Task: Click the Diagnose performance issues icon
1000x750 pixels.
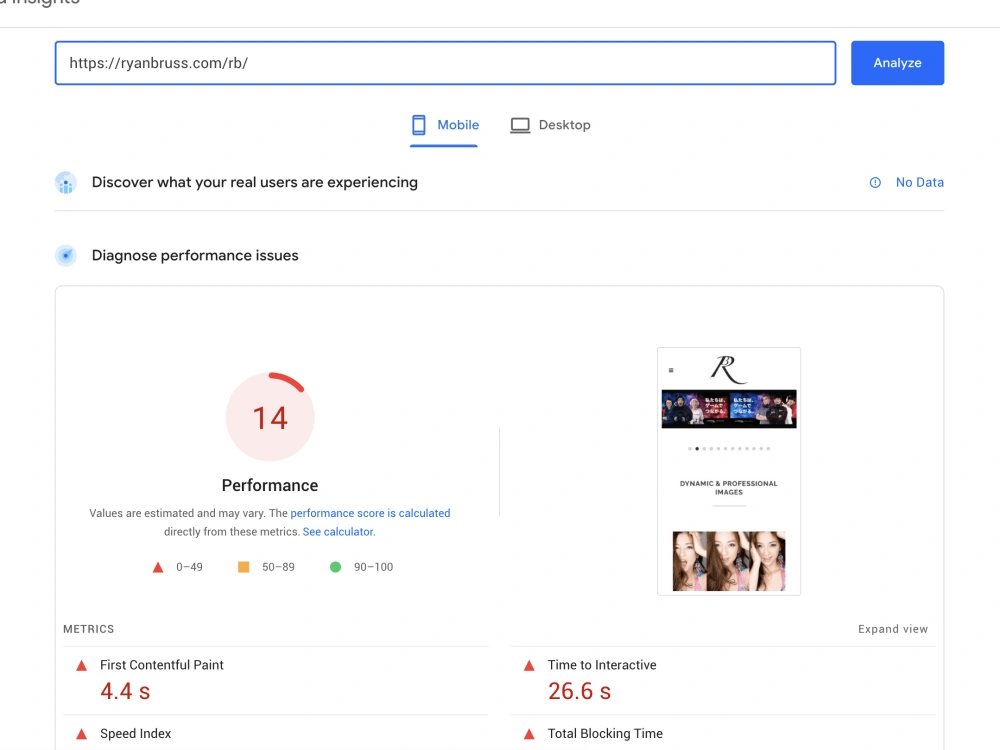Action: pyautogui.click(x=66, y=256)
